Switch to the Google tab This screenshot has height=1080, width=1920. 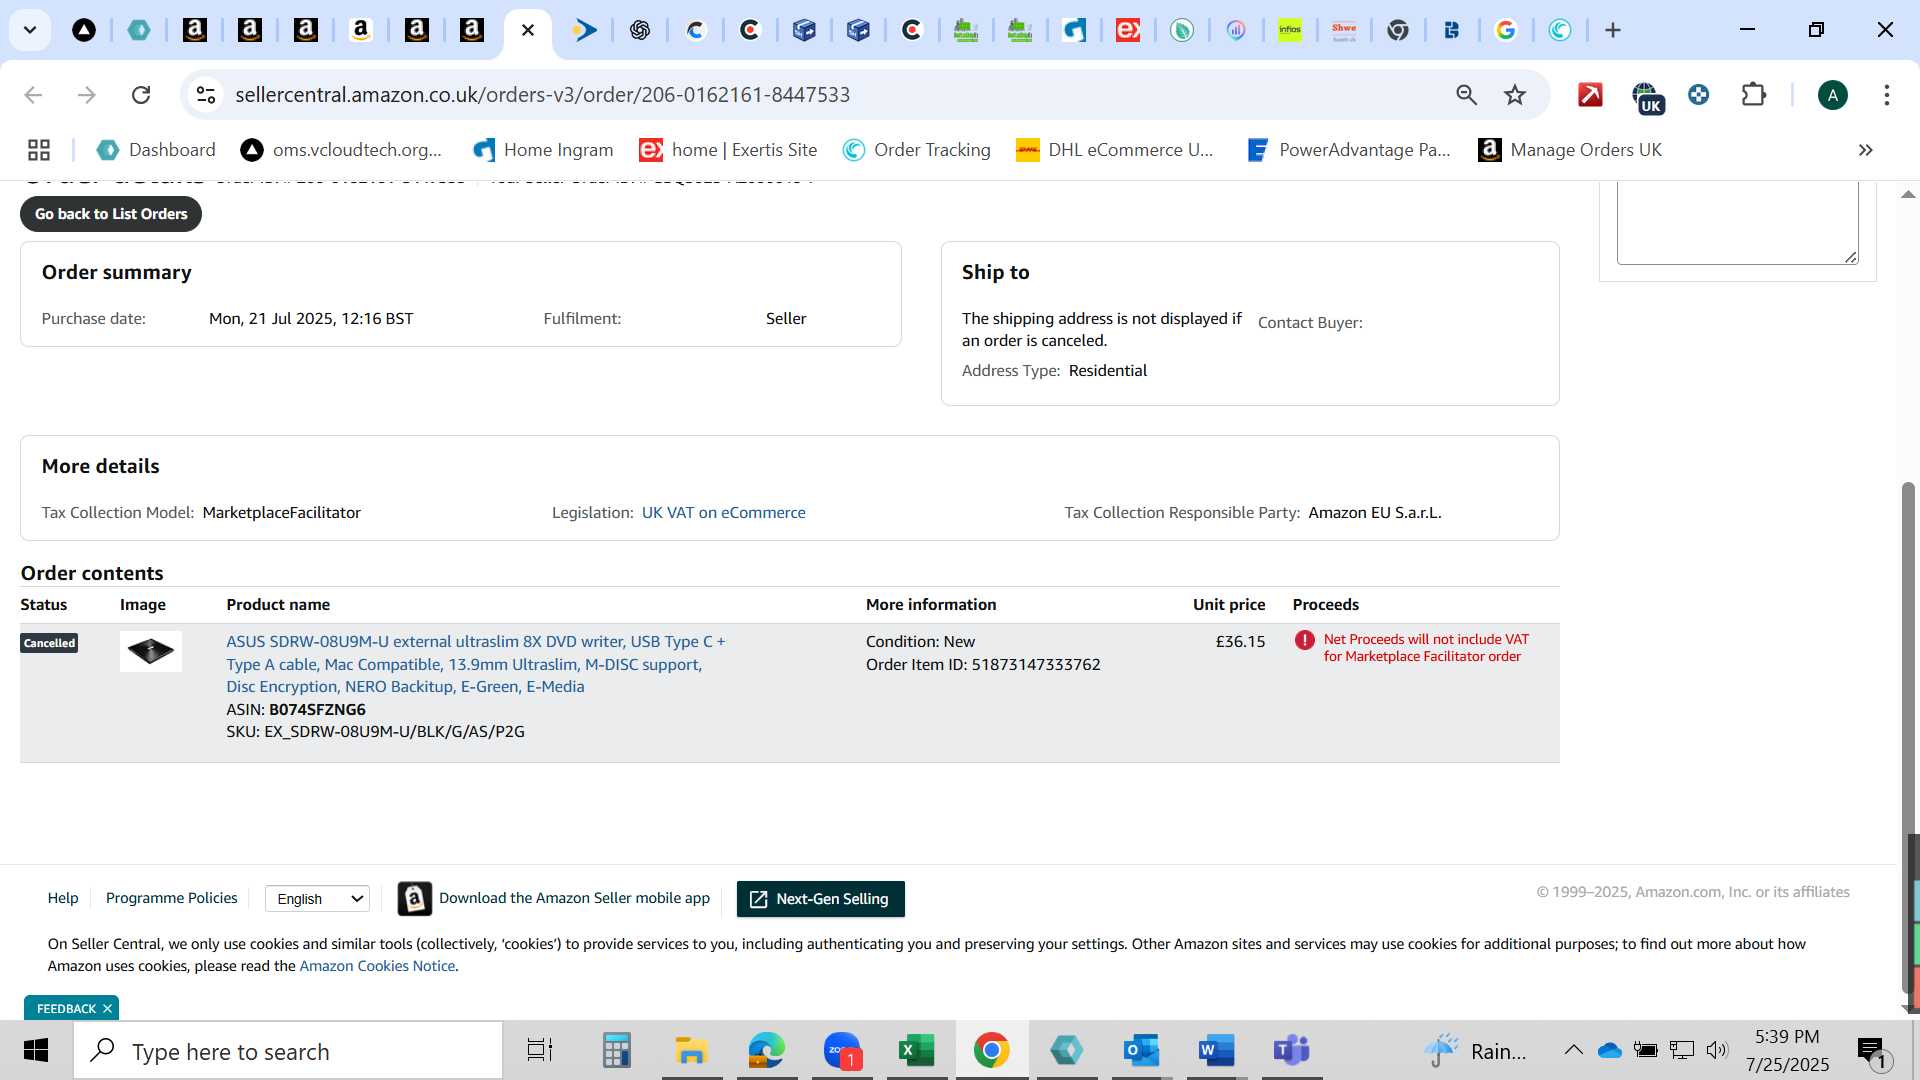pyautogui.click(x=1505, y=30)
